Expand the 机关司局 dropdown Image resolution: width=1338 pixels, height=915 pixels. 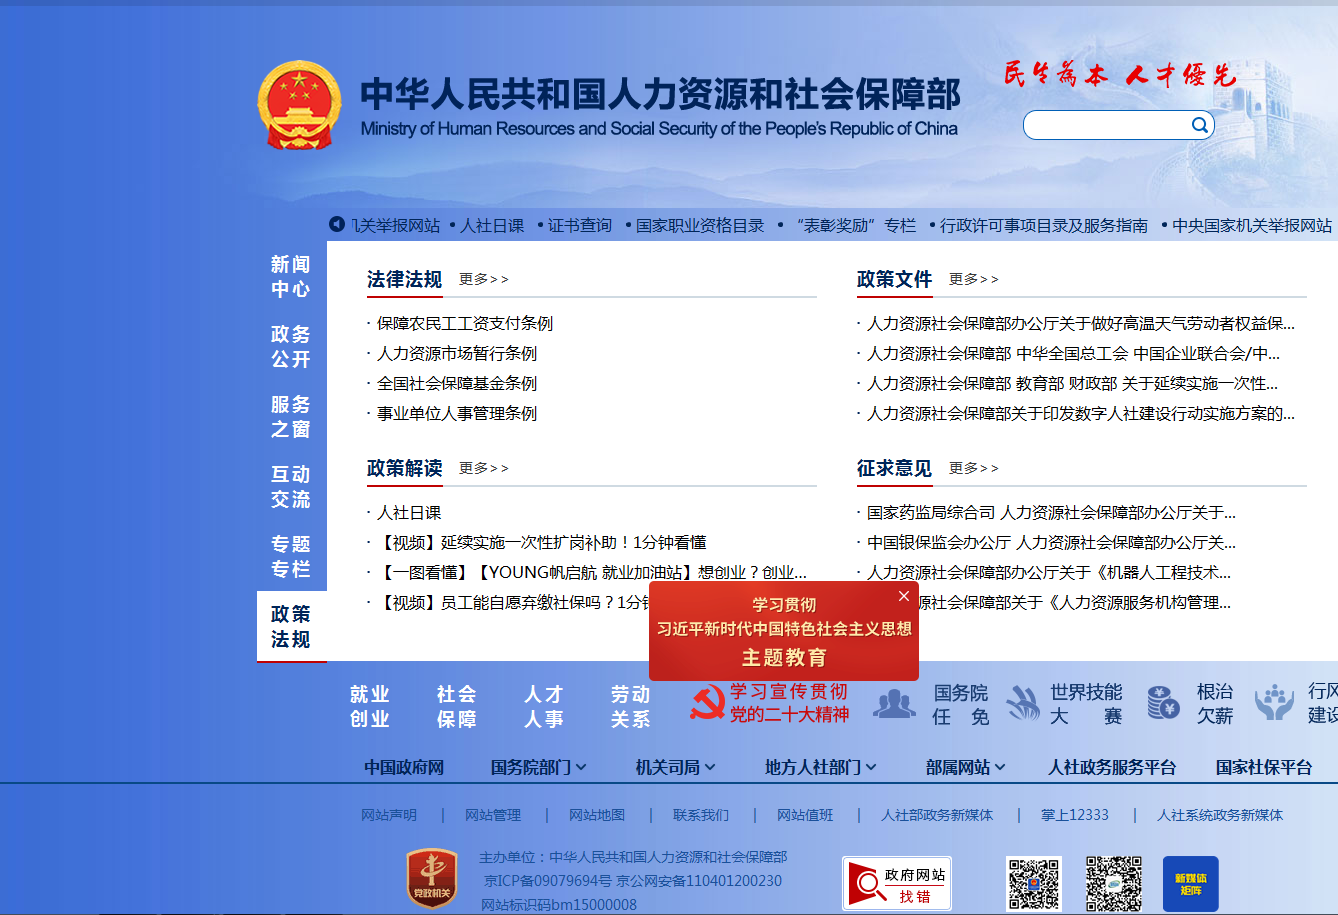pyautogui.click(x=675, y=767)
